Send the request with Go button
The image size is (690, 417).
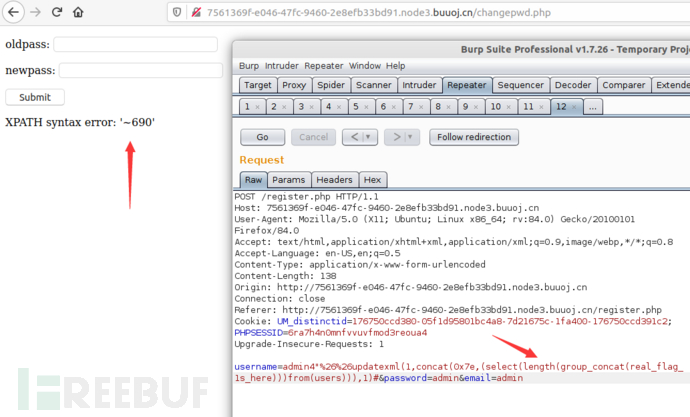(262, 137)
